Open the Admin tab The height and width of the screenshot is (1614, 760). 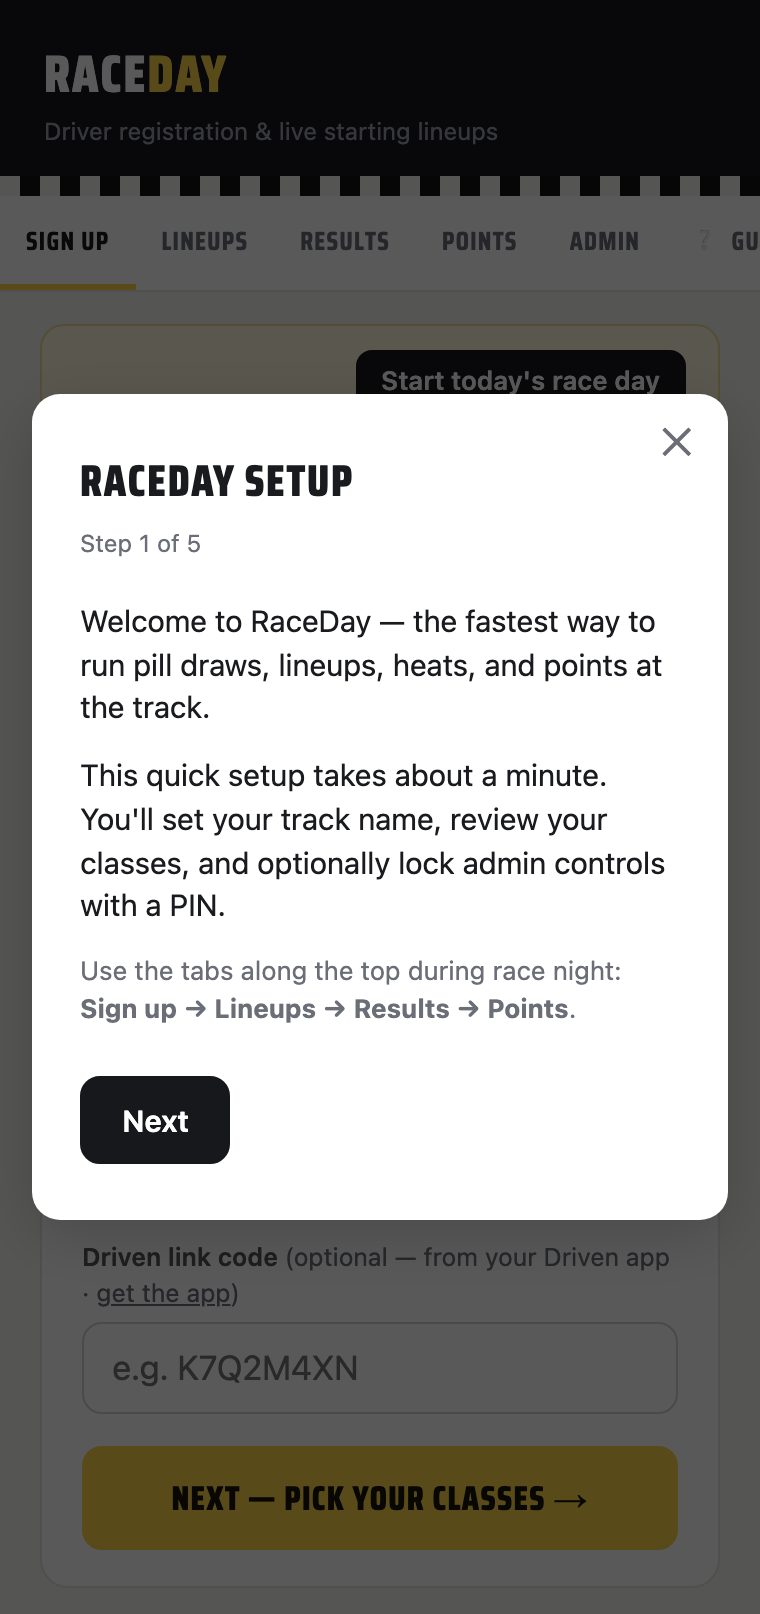click(x=604, y=241)
